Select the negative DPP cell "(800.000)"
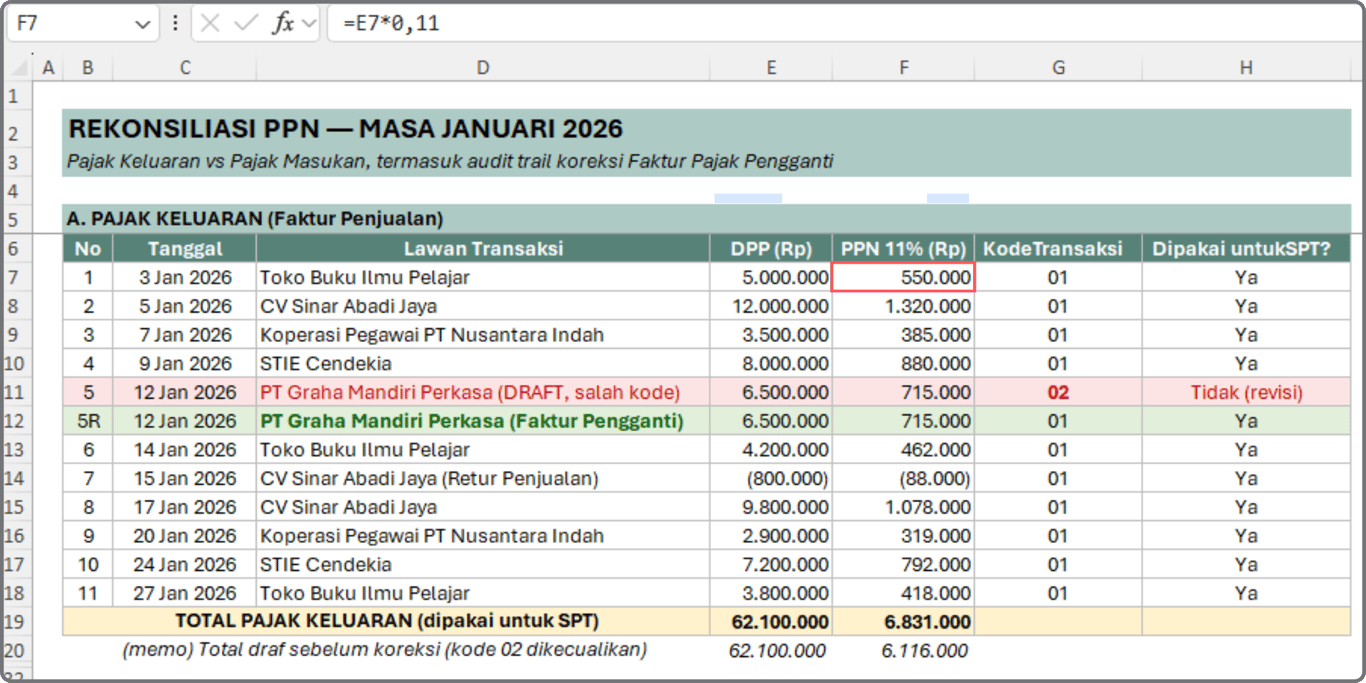1366x683 pixels. [x=771, y=479]
